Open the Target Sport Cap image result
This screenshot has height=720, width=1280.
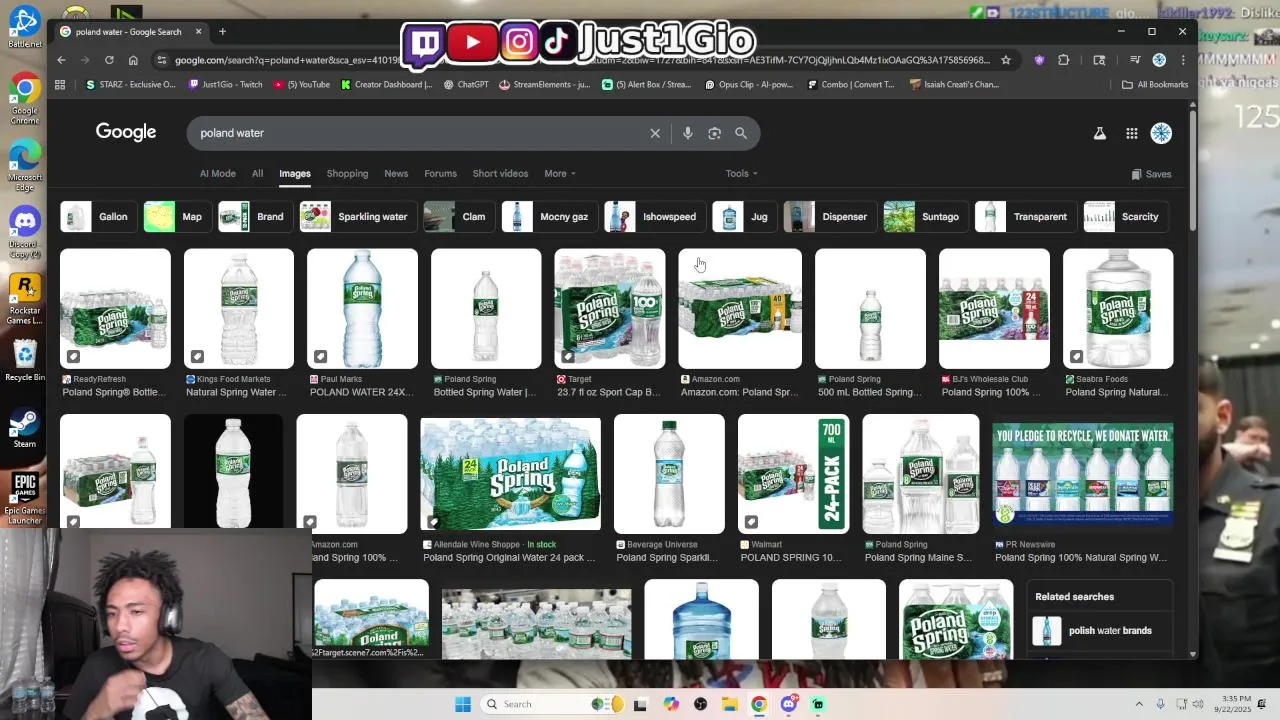(x=609, y=309)
